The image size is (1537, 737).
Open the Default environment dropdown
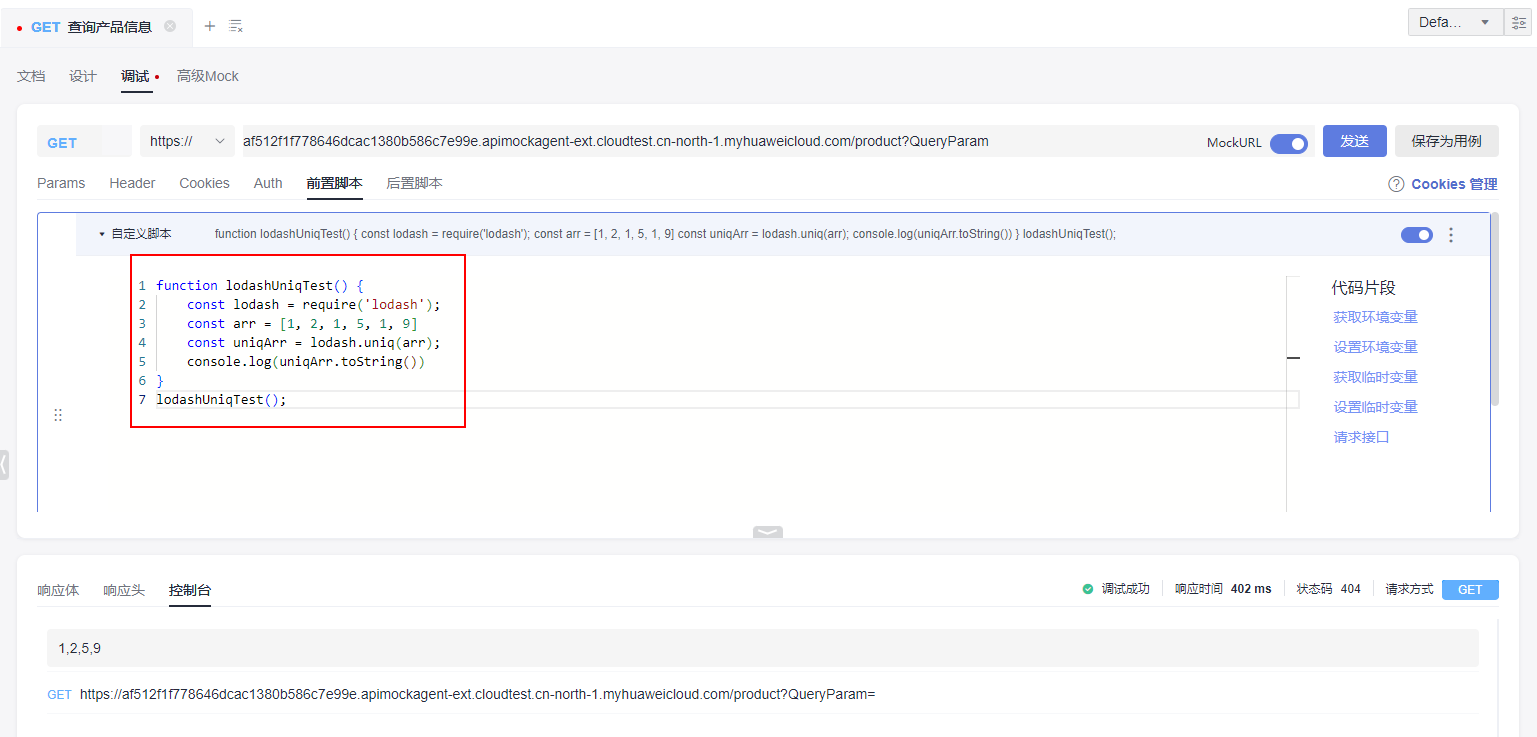coord(1454,22)
